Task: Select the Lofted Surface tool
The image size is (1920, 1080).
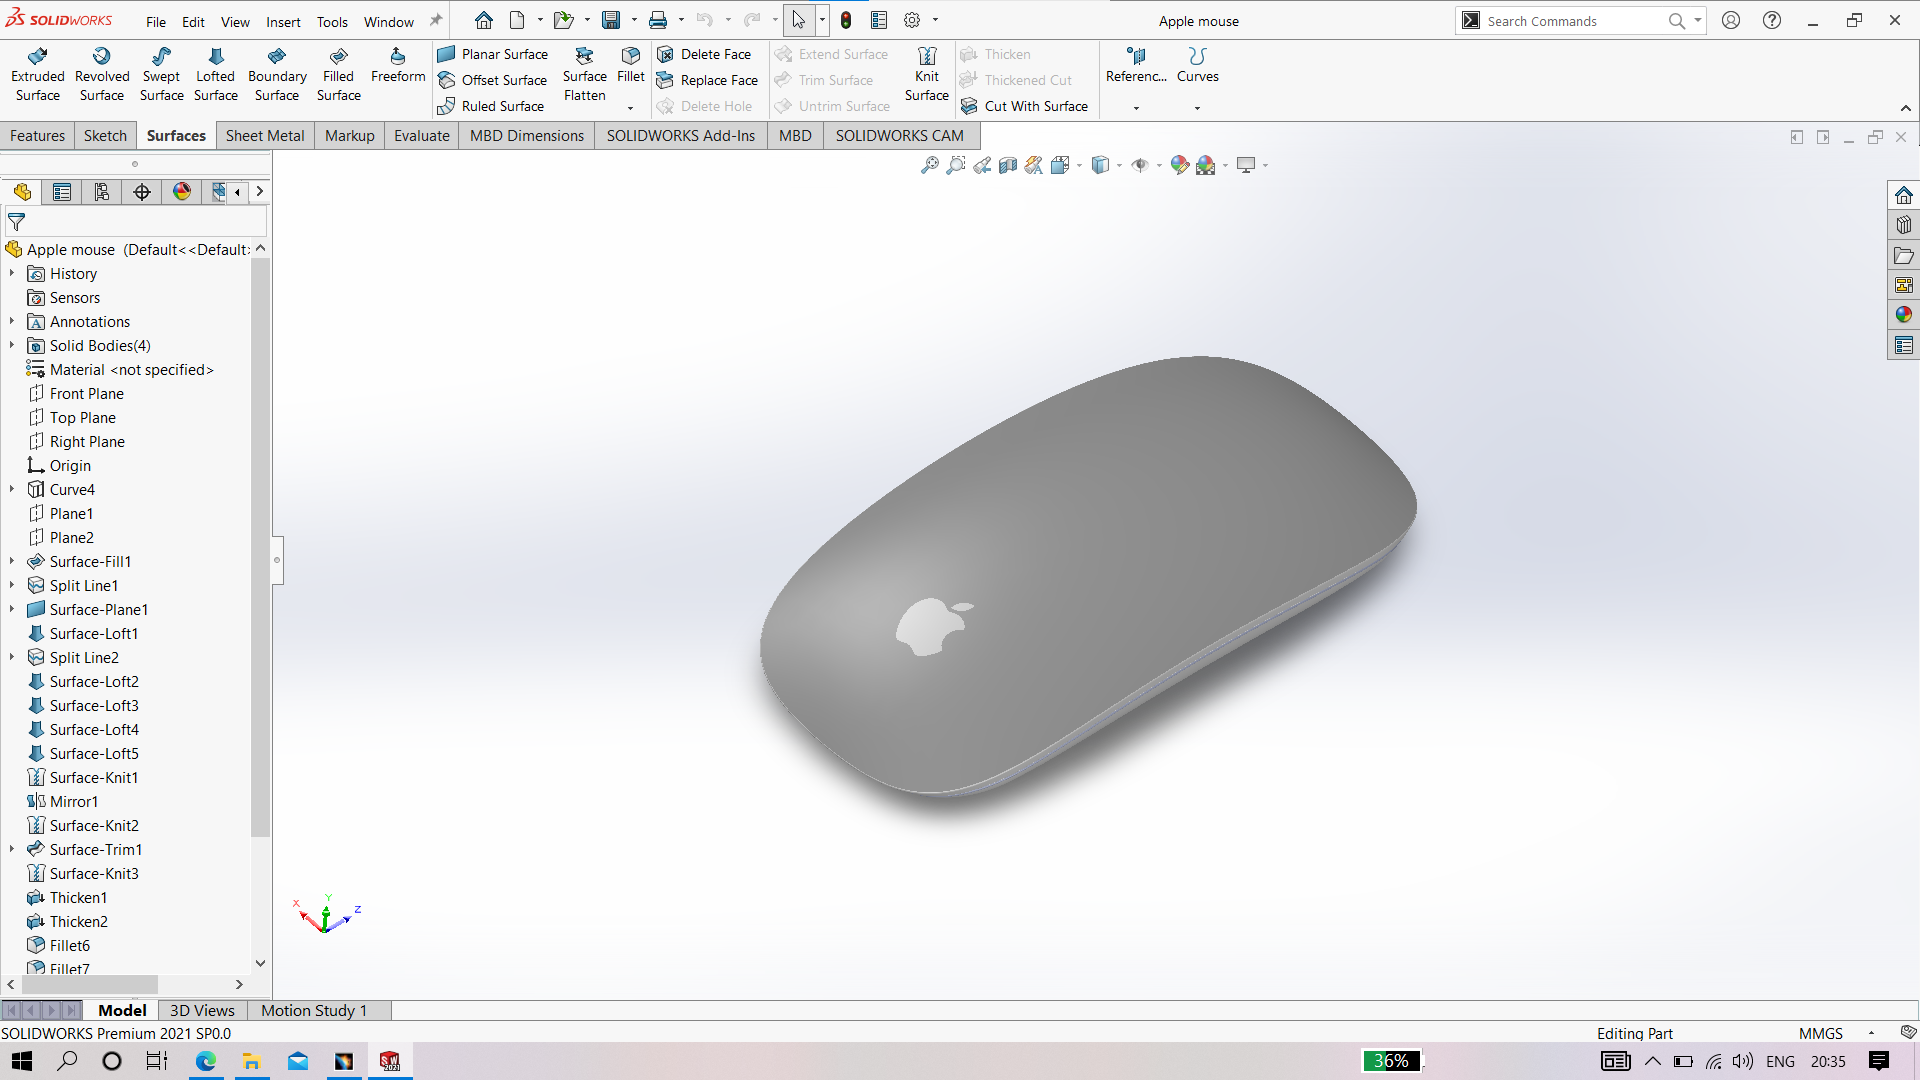Action: point(215,74)
